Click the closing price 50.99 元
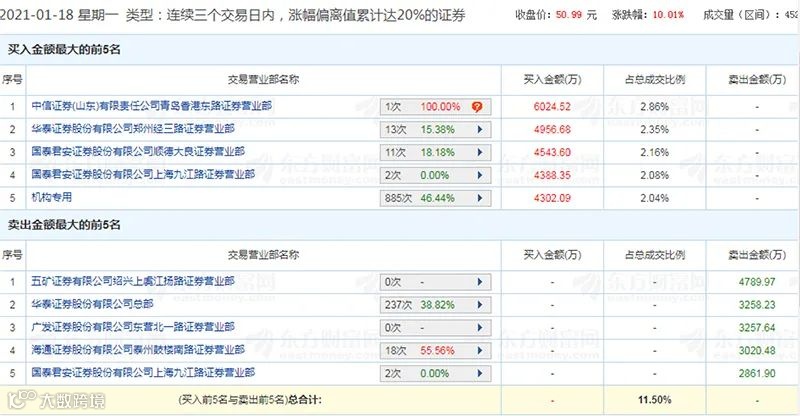The height and width of the screenshot is (416, 800). coord(576,15)
